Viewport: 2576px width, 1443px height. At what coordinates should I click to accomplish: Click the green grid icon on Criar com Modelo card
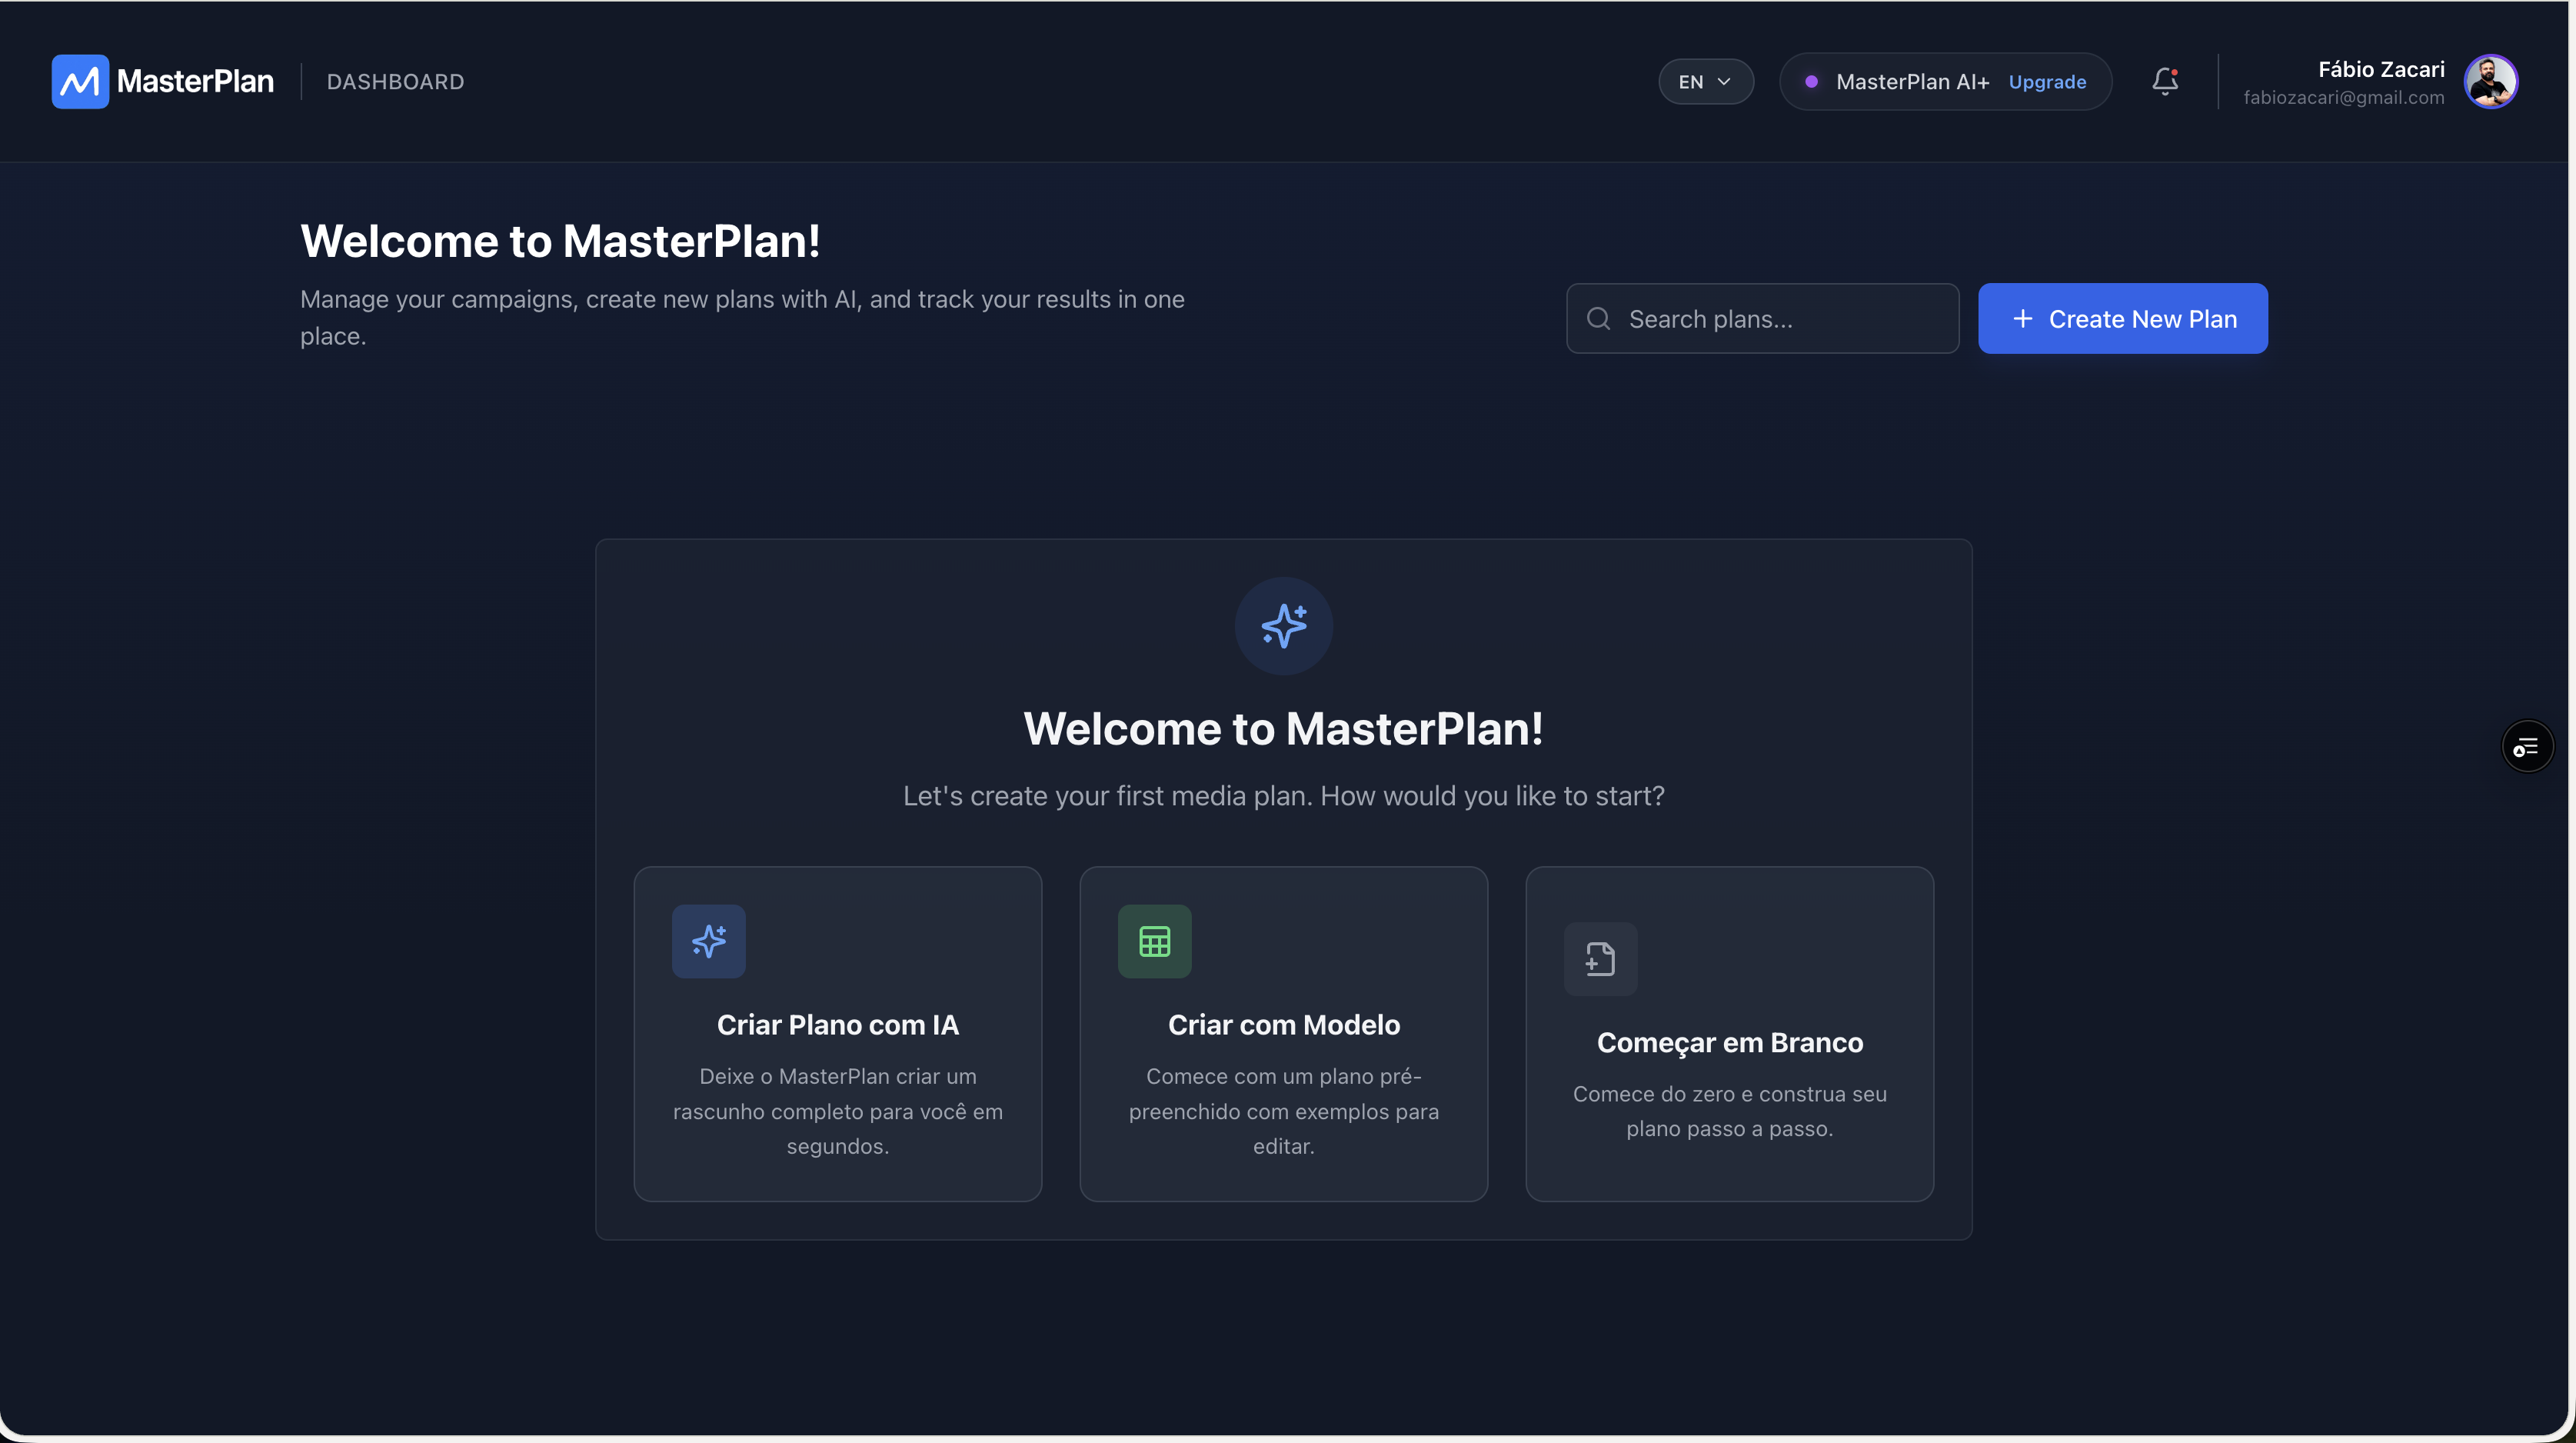pos(1155,940)
